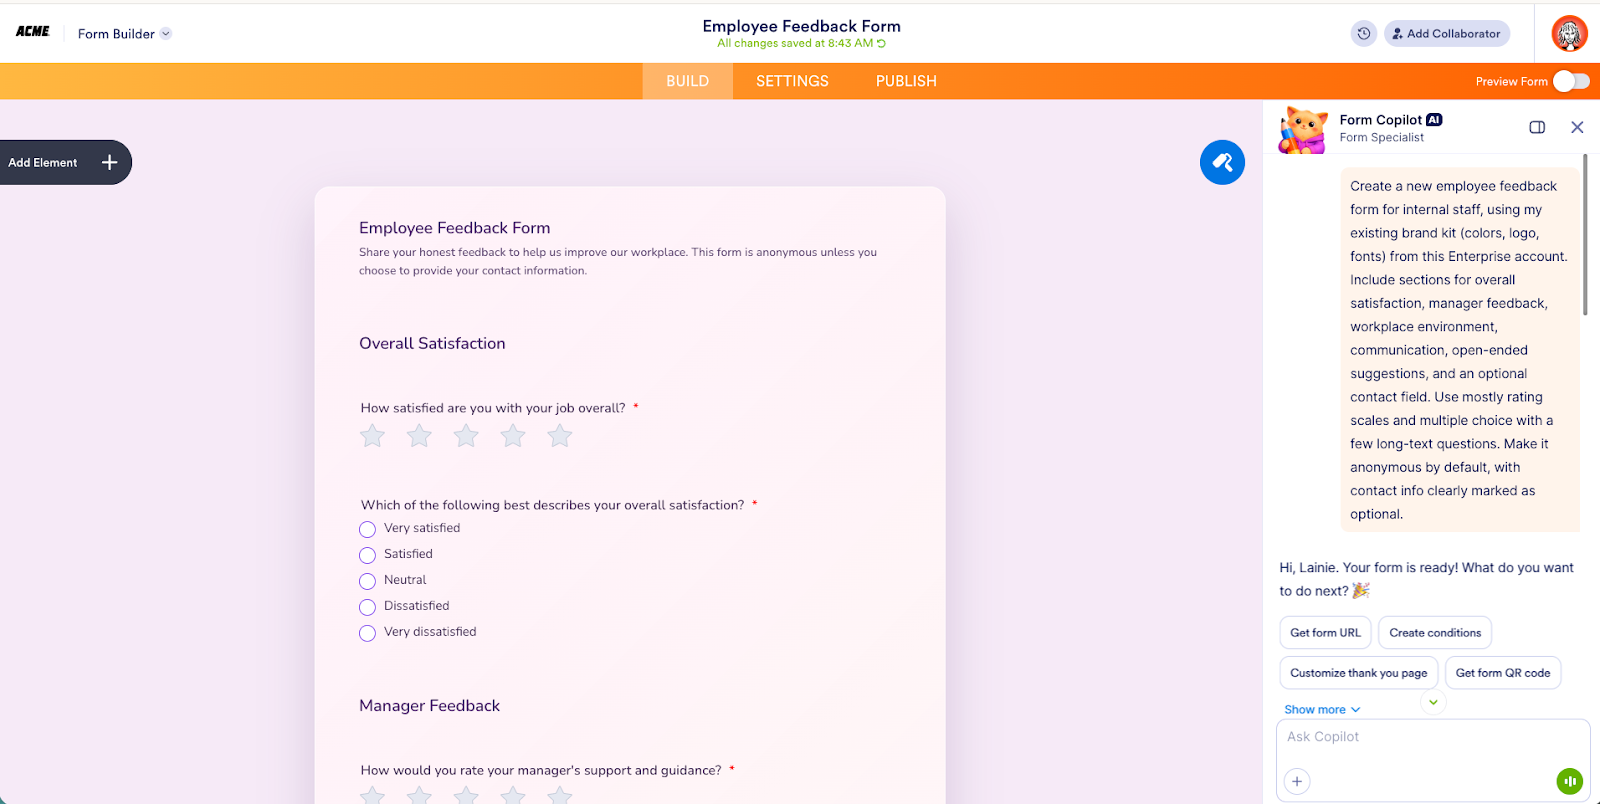Switch to the PUBLISH tab
1600x804 pixels.
click(906, 81)
